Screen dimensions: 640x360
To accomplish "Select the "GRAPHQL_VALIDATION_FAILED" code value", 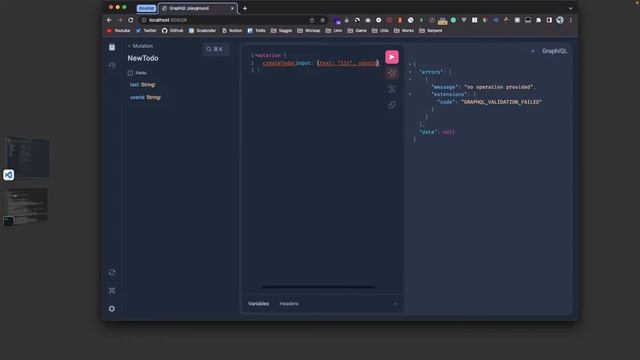I will tap(502, 102).
